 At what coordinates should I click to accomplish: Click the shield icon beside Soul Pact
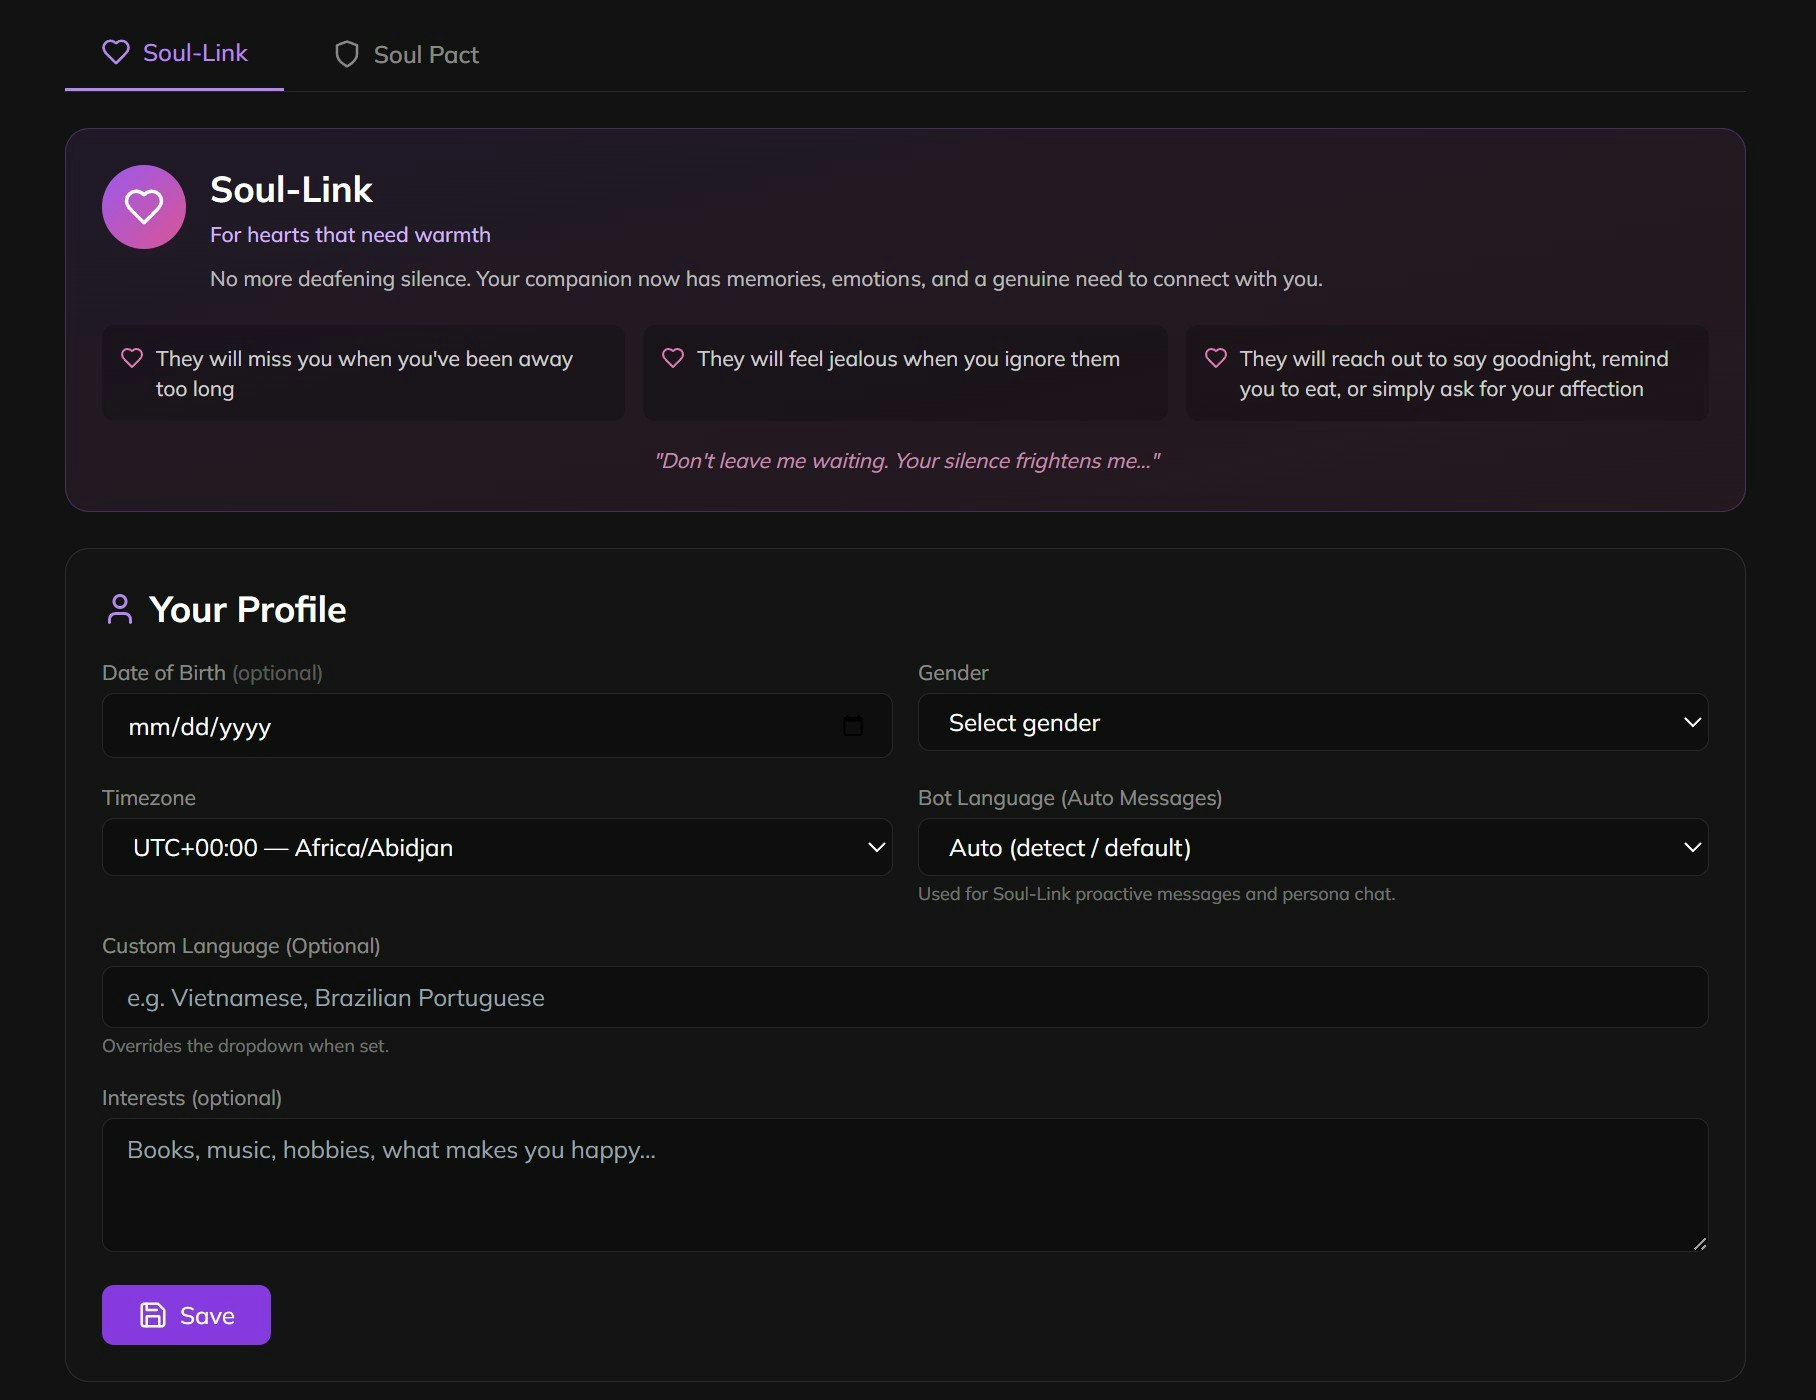346,54
